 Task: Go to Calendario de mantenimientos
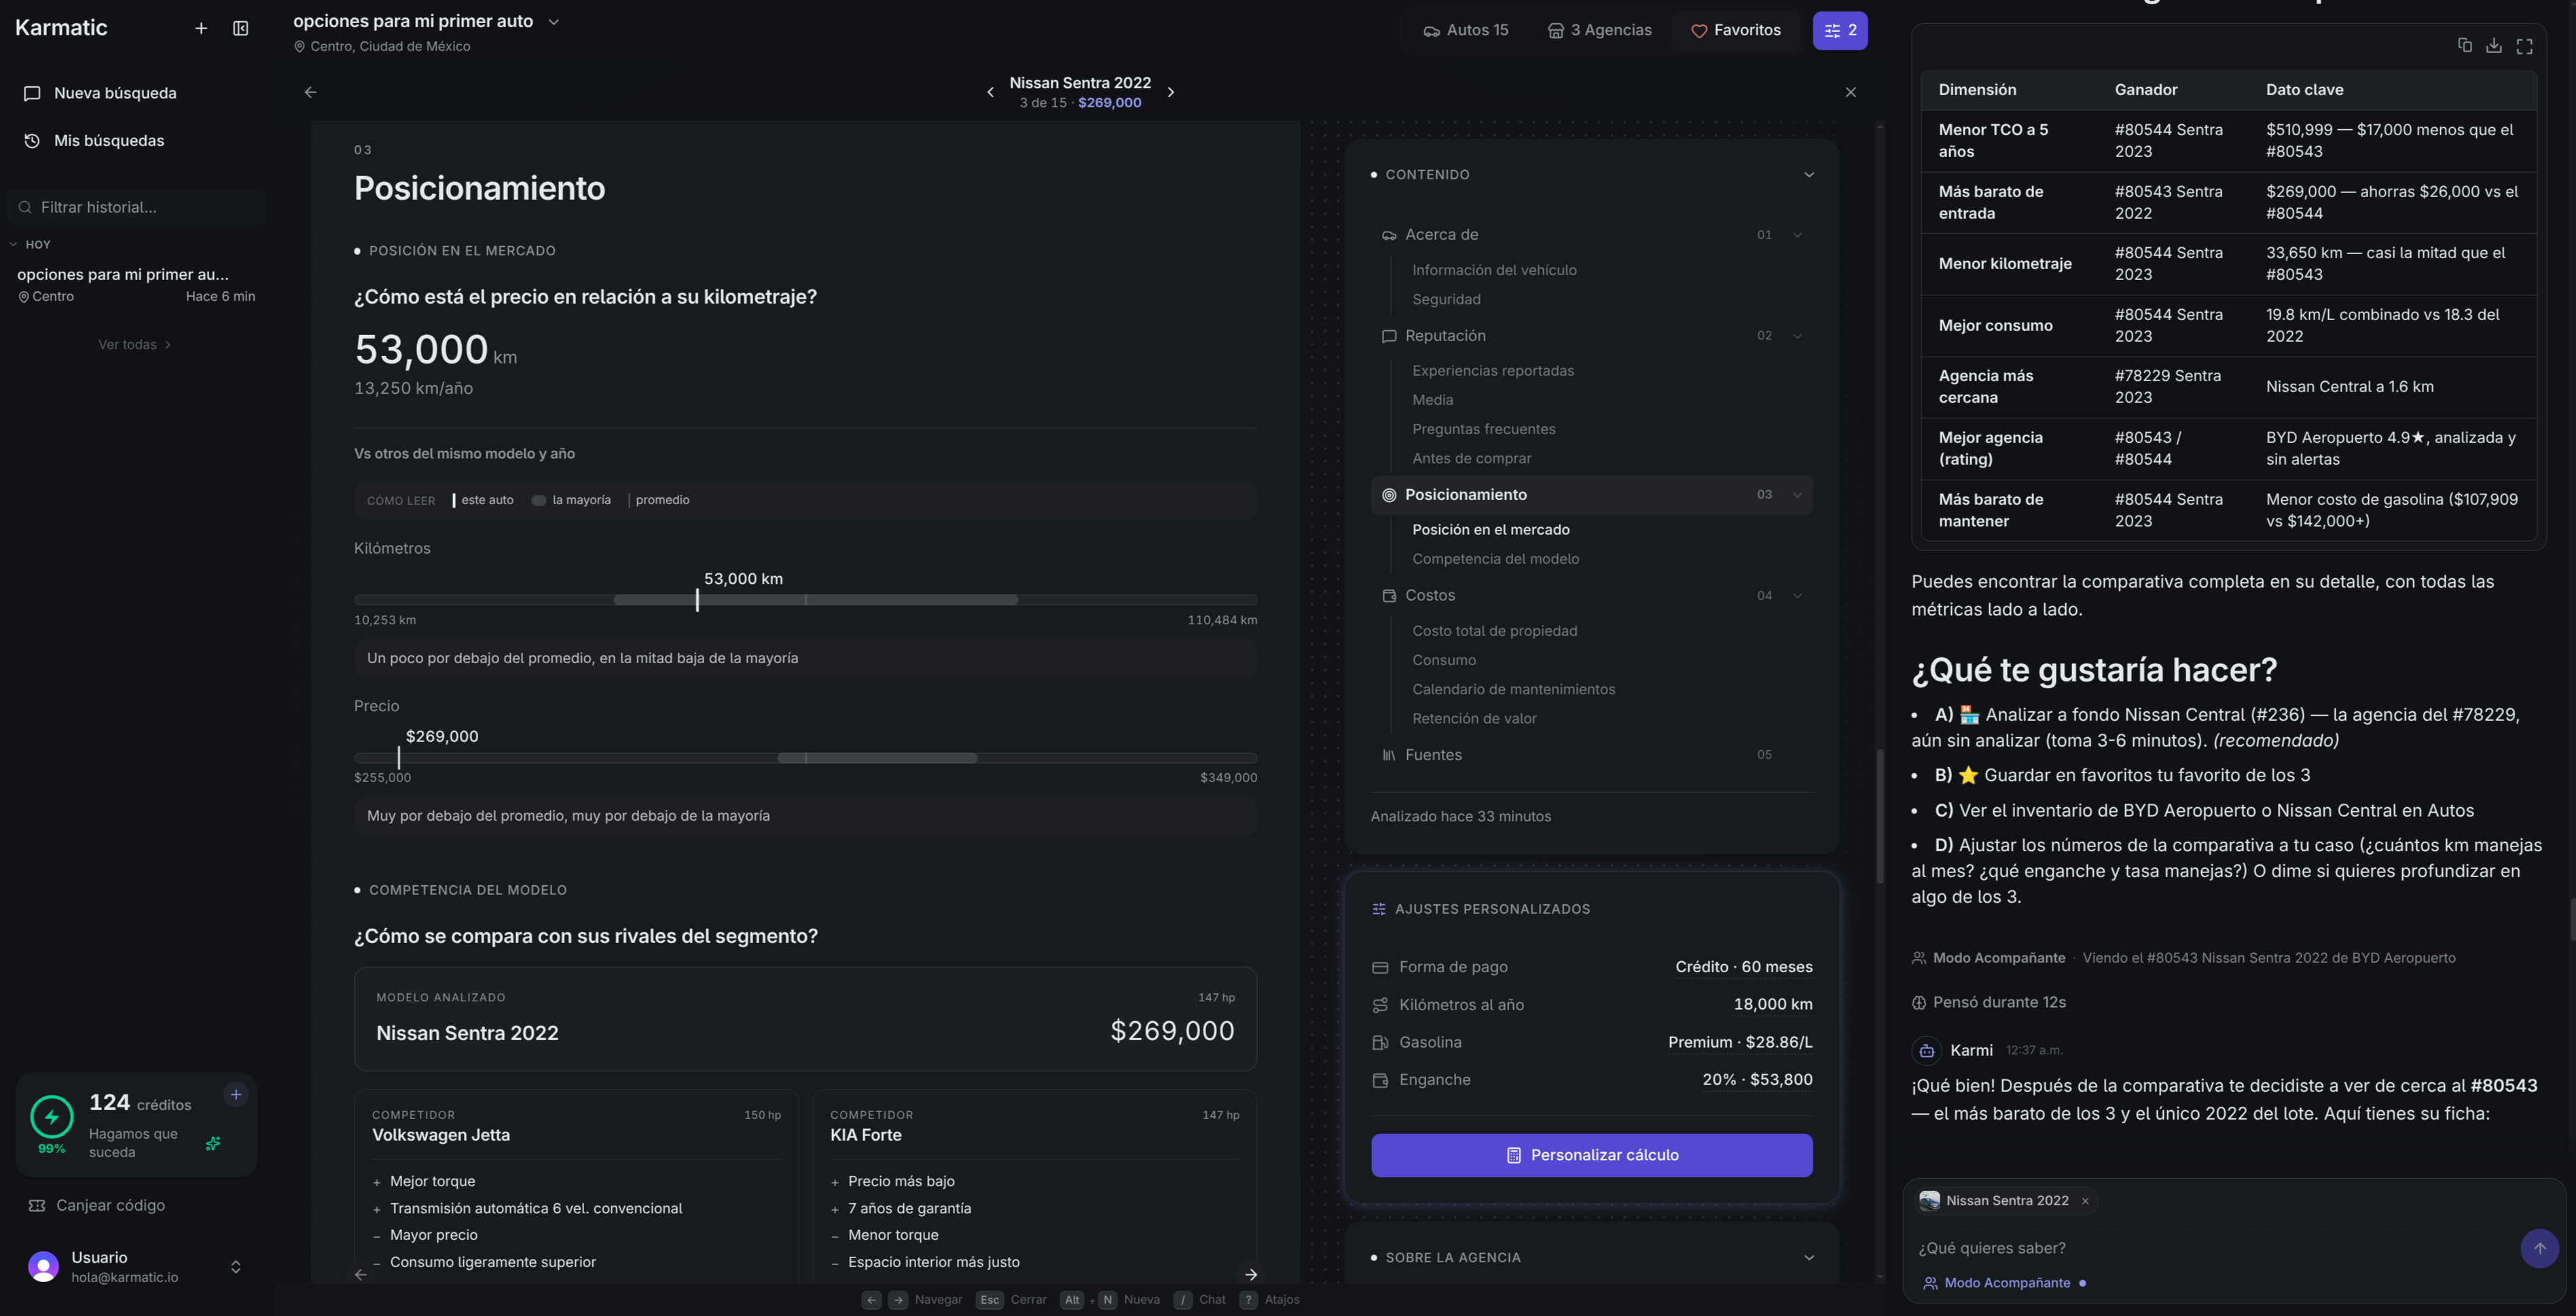(1514, 689)
